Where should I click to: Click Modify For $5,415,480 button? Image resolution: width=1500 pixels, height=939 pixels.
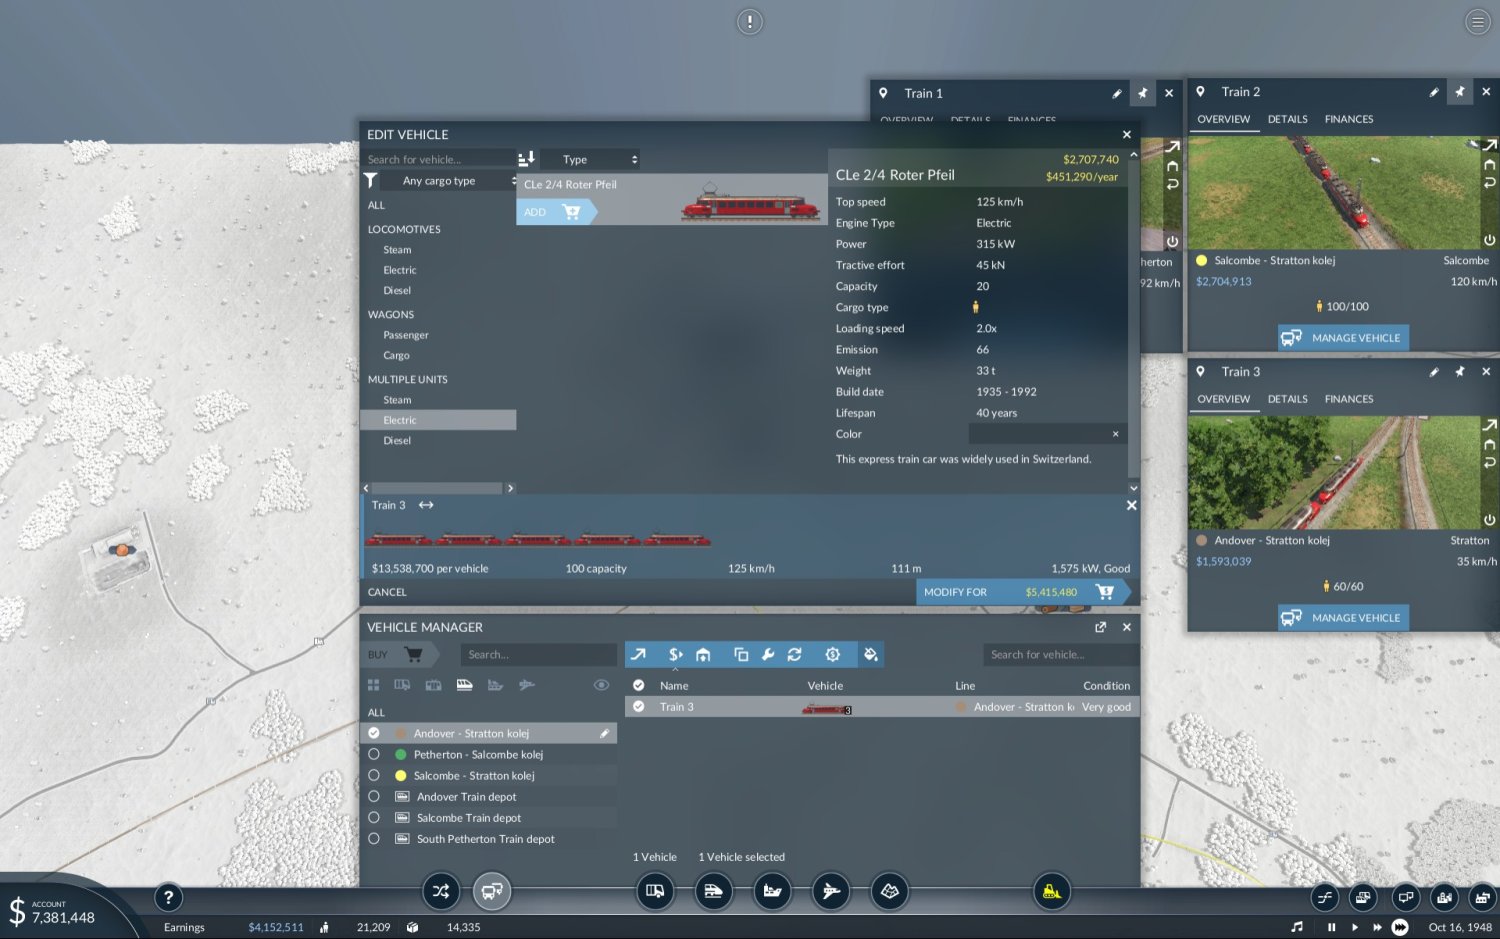coord(1019,592)
